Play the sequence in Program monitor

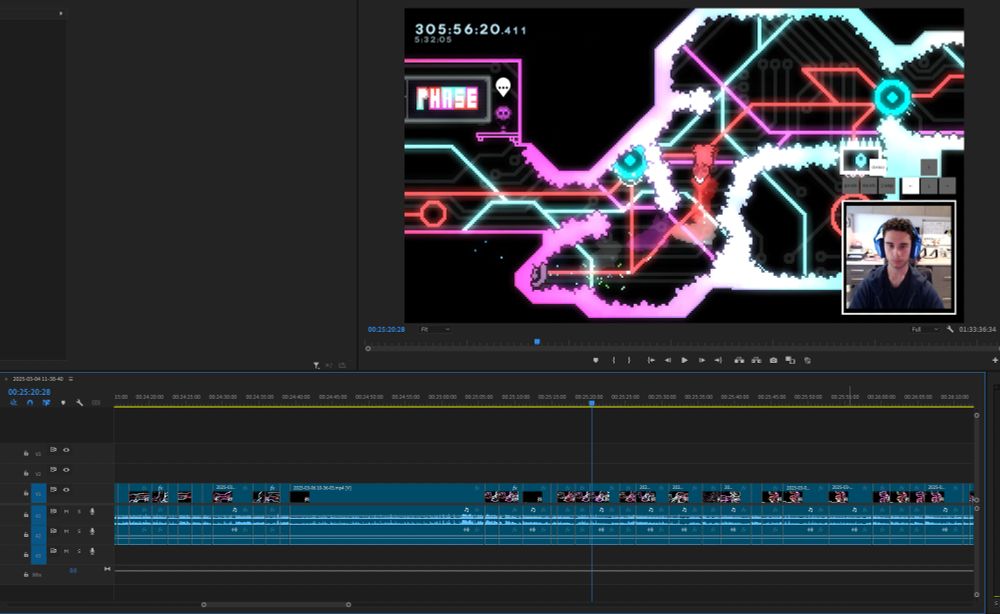click(x=684, y=360)
